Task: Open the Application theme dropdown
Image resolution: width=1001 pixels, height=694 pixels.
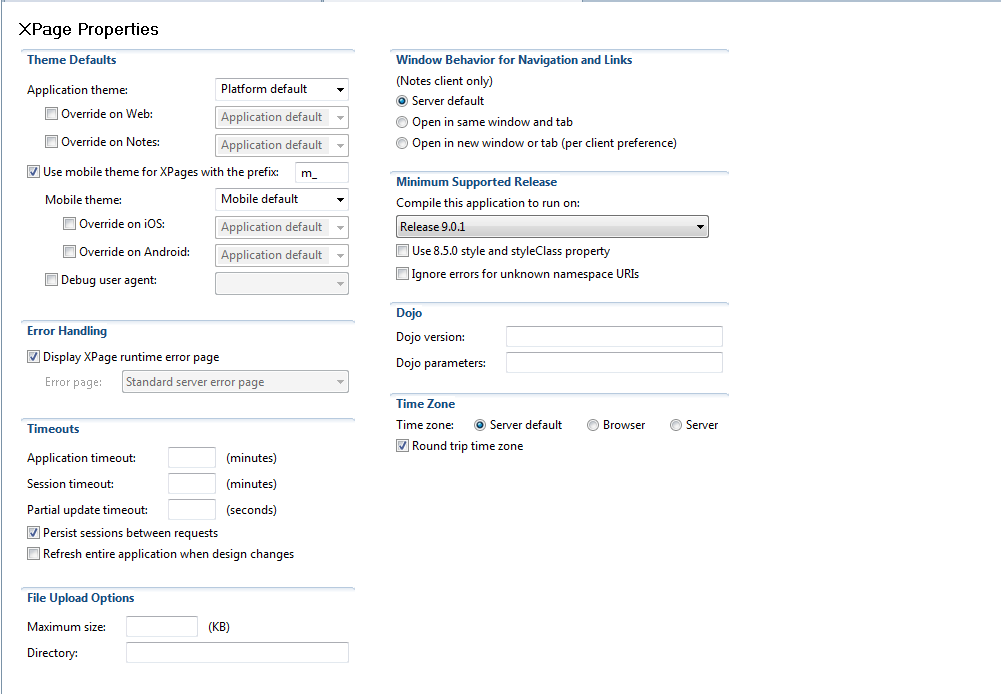Action: pyautogui.click(x=282, y=89)
